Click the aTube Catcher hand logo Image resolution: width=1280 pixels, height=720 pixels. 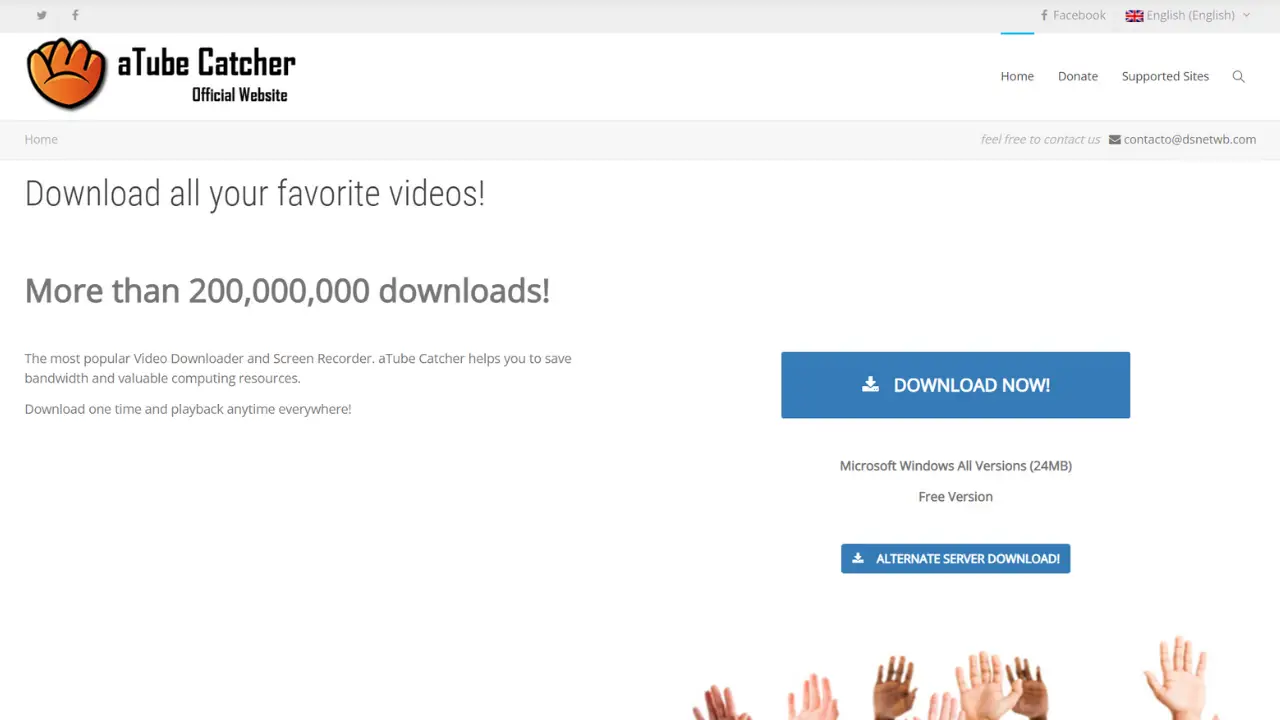point(66,73)
